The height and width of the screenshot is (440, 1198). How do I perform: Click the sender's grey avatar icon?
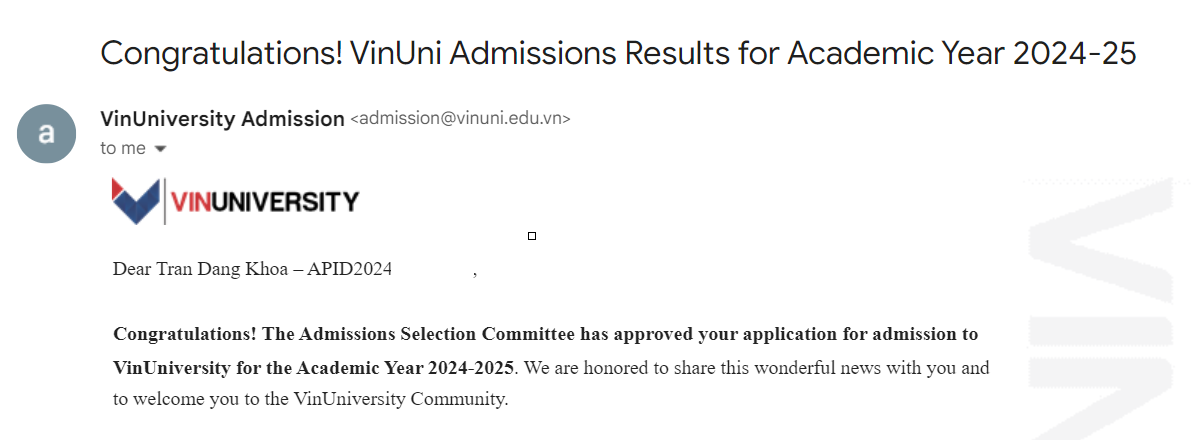tap(46, 135)
